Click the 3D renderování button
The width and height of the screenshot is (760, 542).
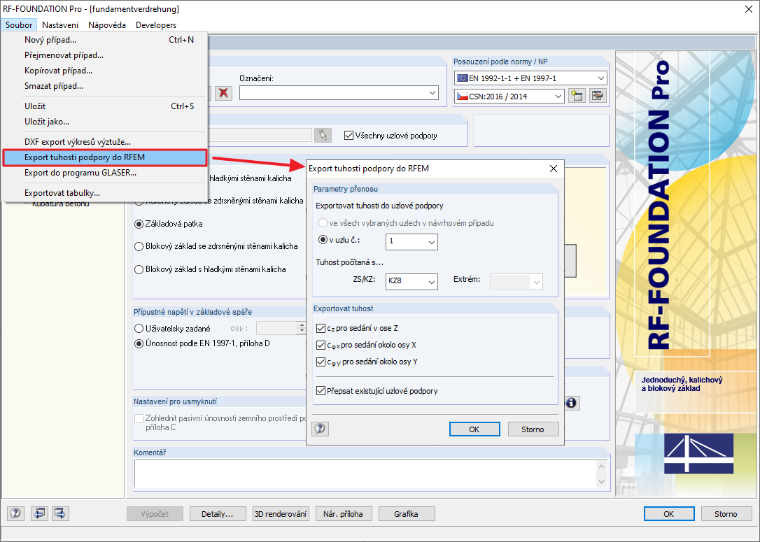281,514
